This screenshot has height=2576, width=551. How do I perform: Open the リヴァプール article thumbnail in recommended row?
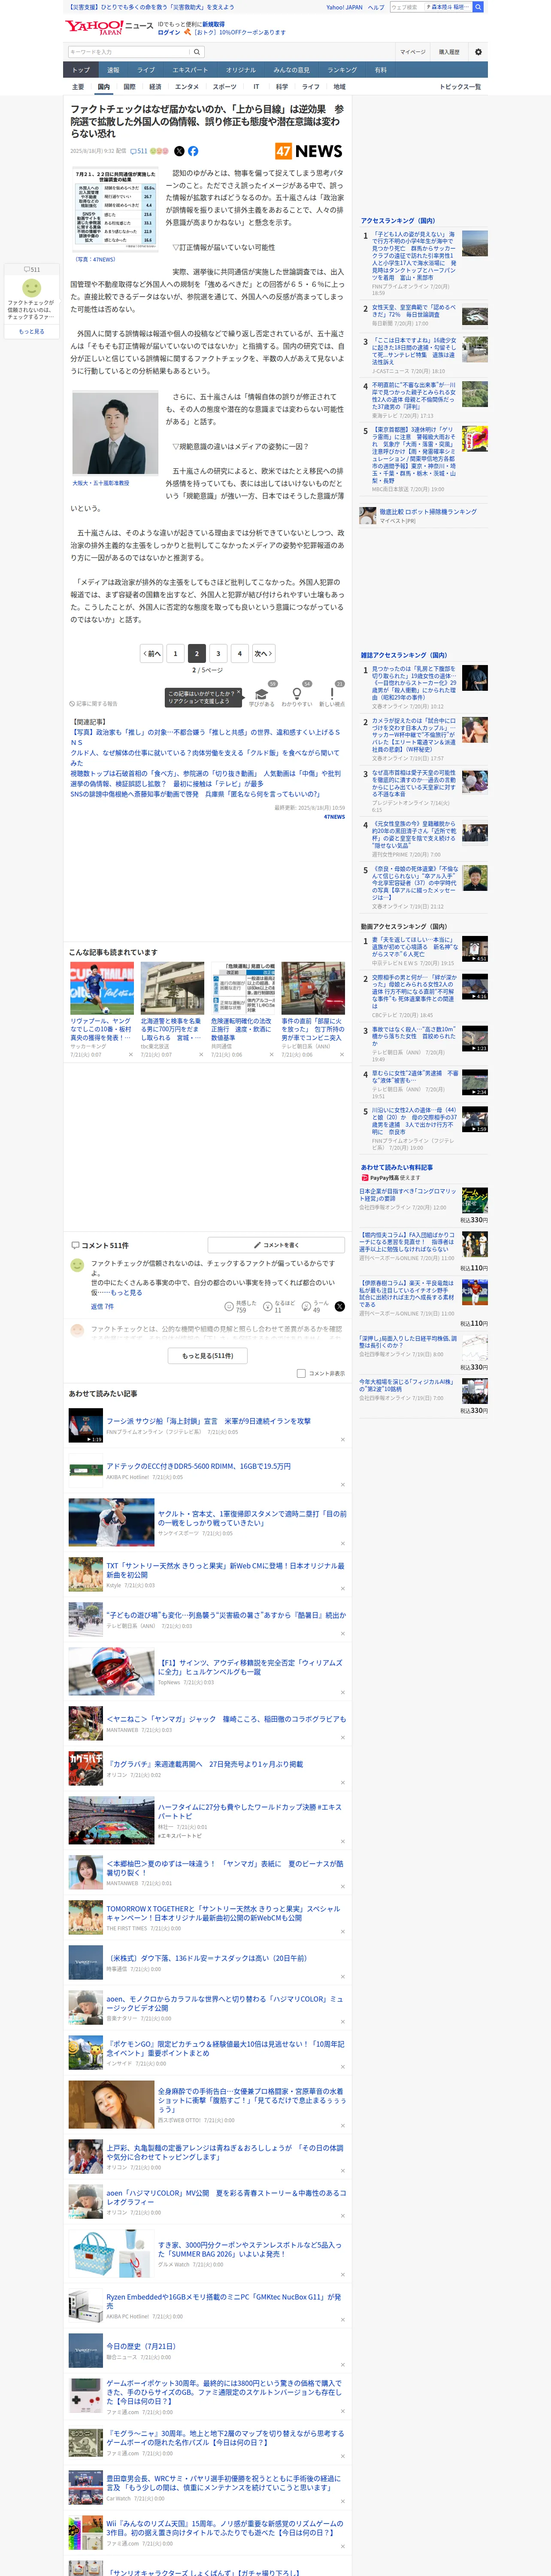pyautogui.click(x=102, y=988)
